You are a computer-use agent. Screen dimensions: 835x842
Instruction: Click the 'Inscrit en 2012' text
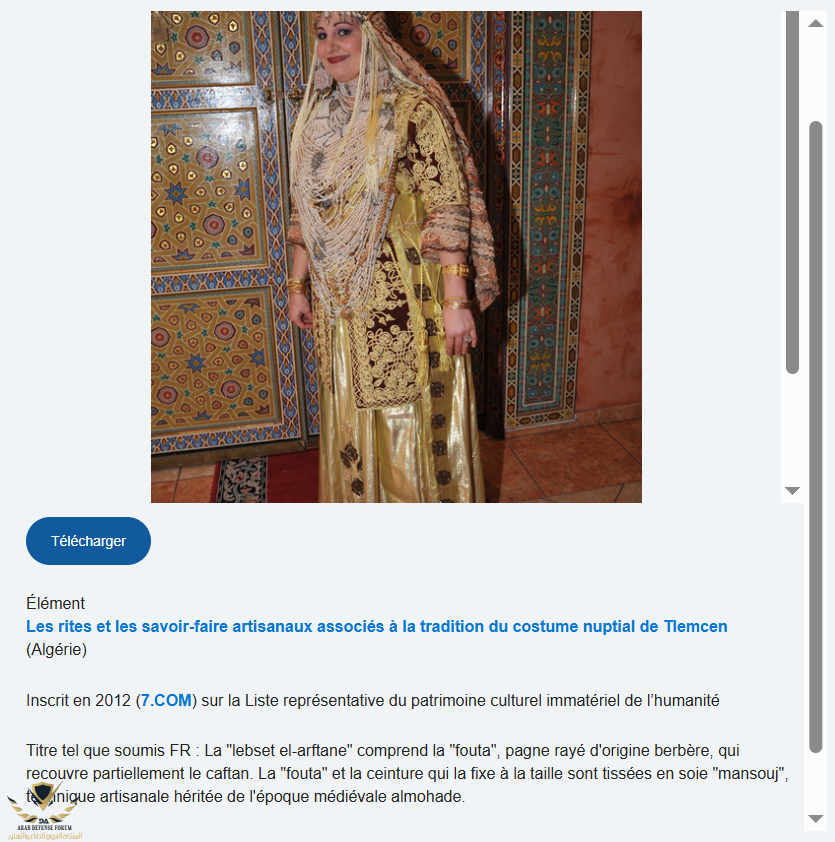[78, 701]
